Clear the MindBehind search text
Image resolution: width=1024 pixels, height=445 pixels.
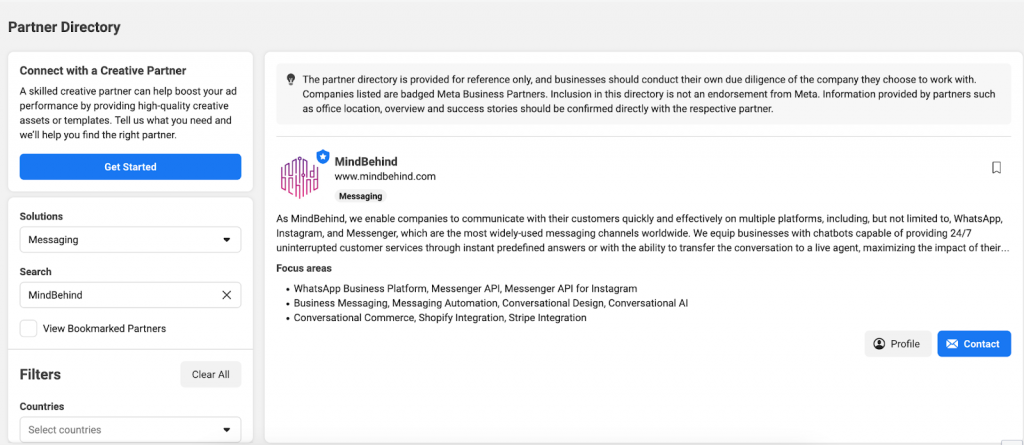(x=226, y=295)
